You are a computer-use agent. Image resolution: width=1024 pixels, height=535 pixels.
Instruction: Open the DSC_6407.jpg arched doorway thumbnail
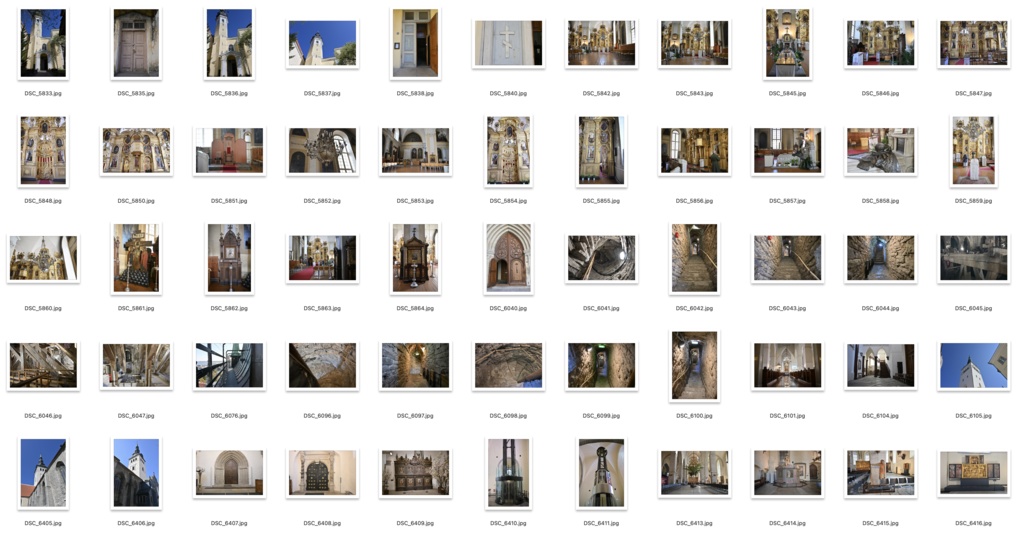[229, 473]
